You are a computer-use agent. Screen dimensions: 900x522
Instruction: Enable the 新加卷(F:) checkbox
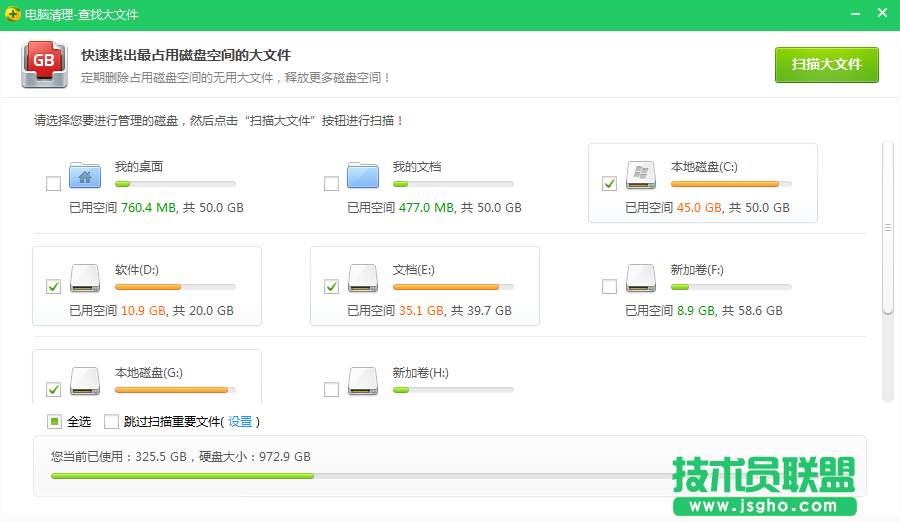click(x=609, y=287)
